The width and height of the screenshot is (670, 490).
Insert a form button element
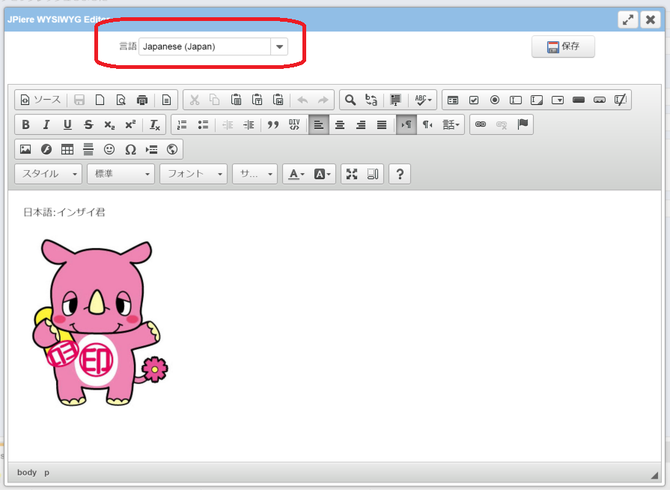579,100
